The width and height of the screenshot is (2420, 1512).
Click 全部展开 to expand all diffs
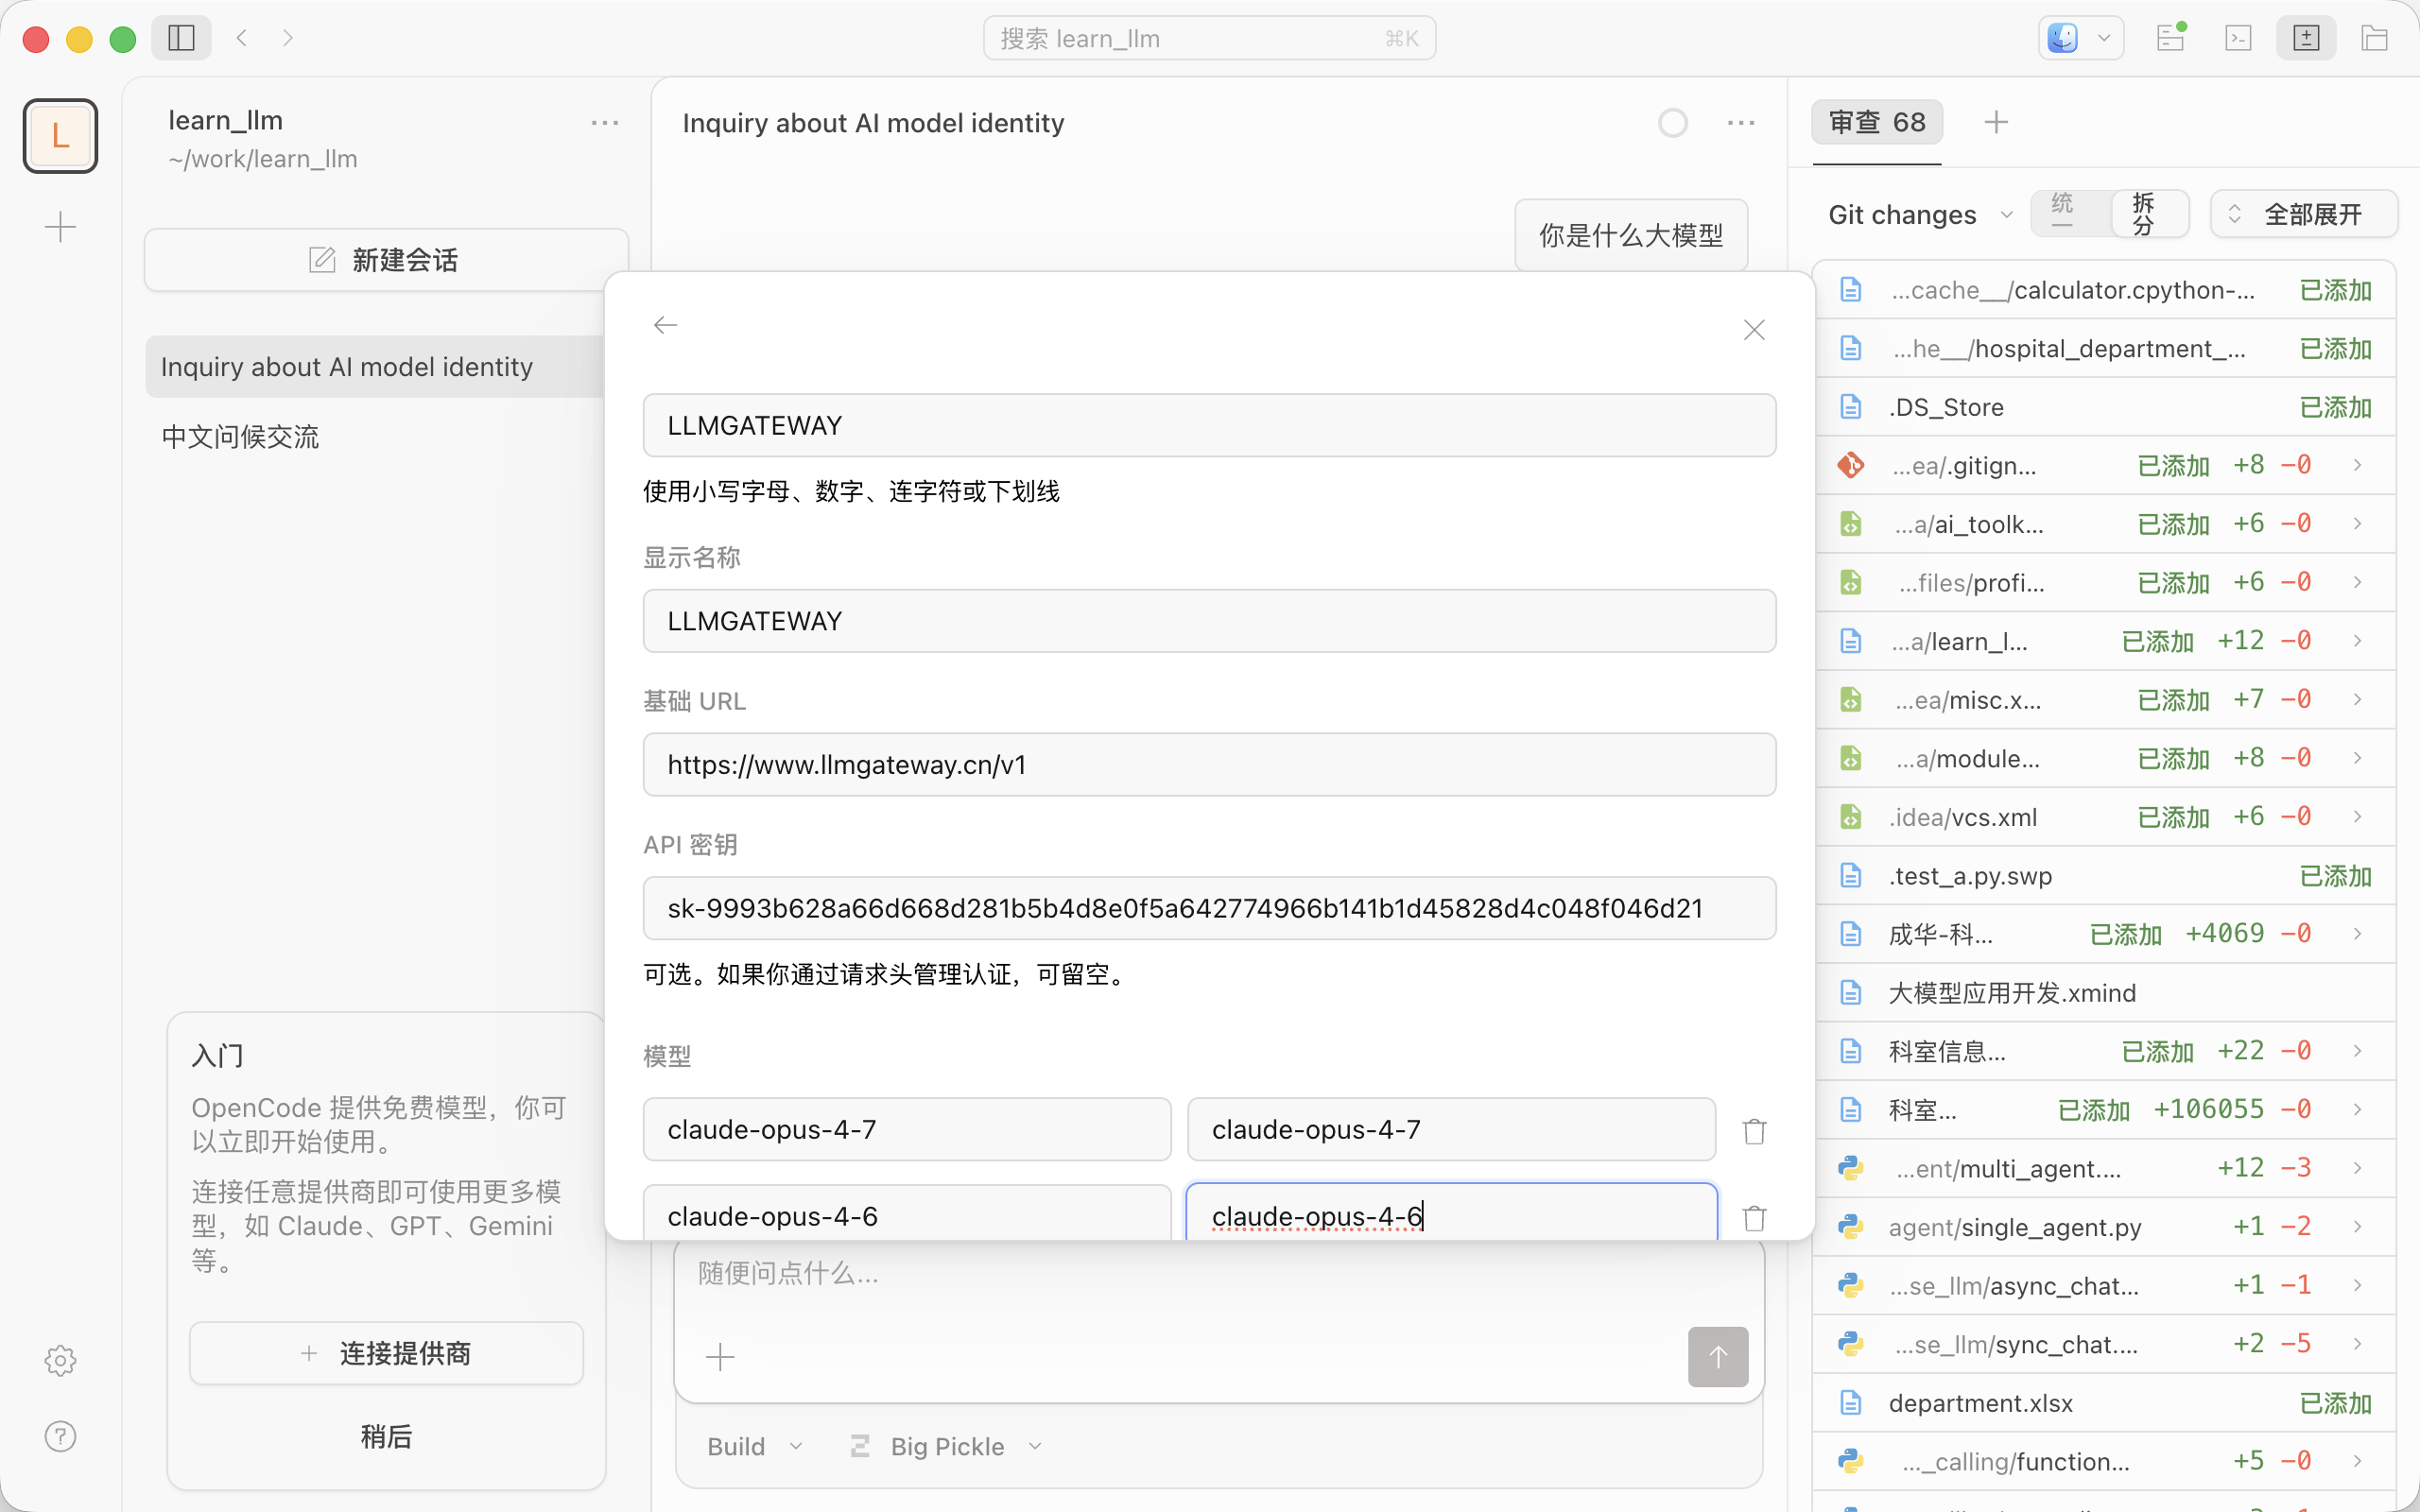coord(2303,214)
